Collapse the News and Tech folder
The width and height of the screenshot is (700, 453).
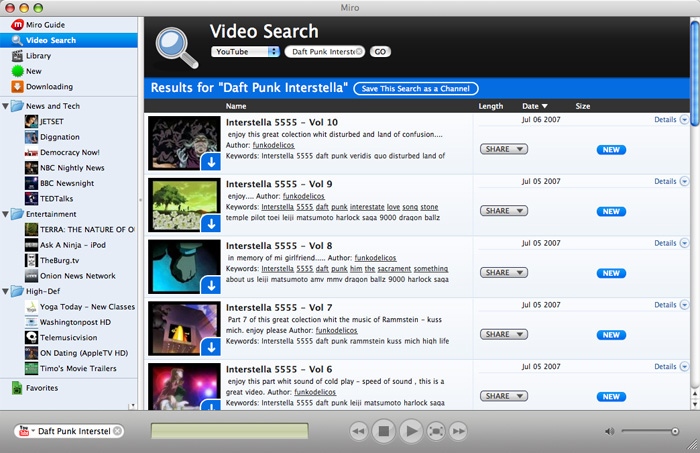coord(5,105)
